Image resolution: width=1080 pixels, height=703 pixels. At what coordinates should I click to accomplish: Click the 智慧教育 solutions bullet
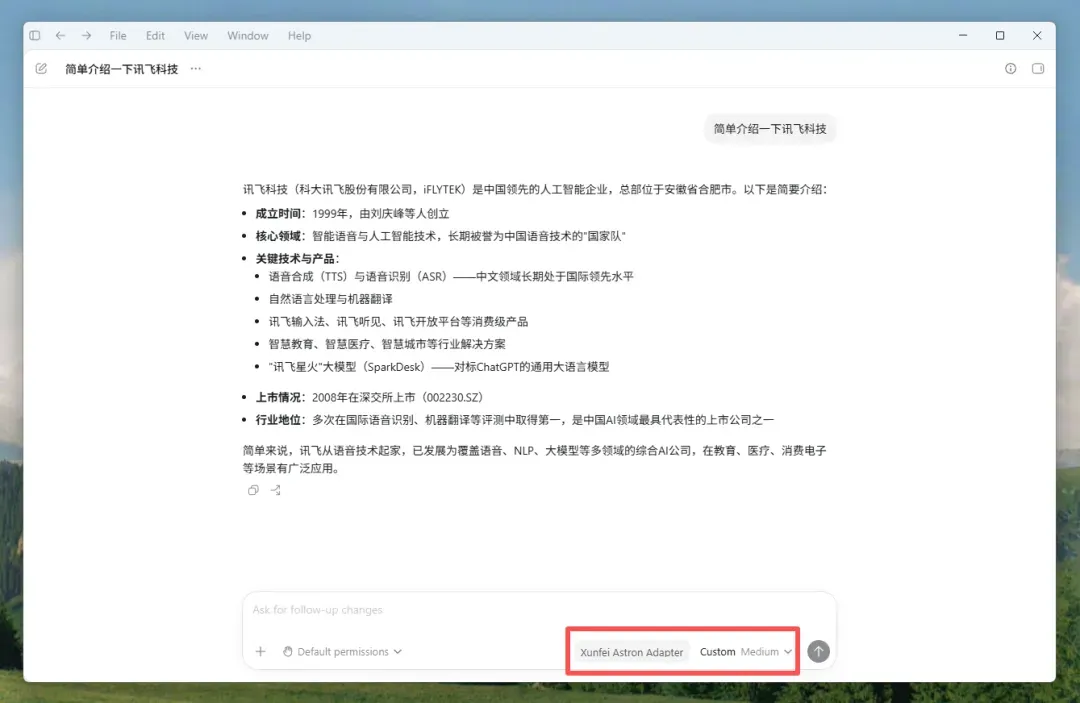(x=387, y=344)
